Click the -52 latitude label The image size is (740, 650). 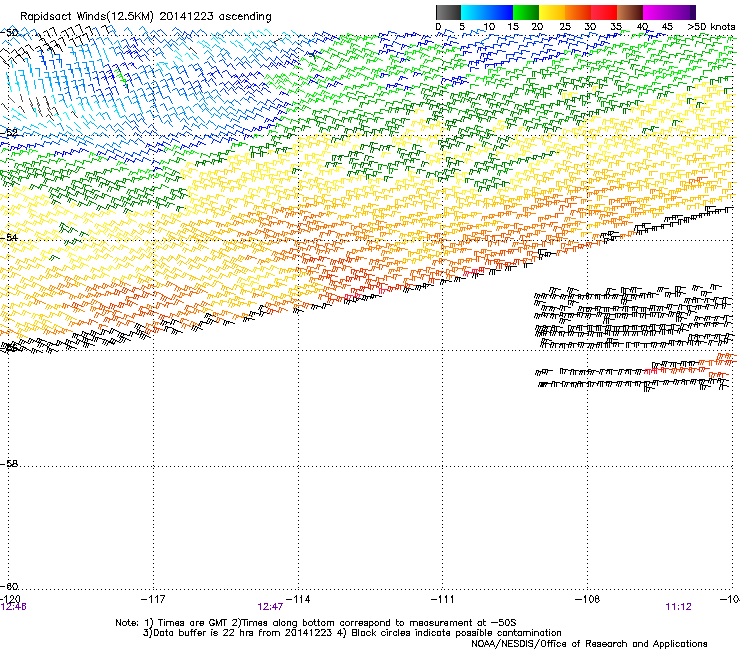(9, 133)
